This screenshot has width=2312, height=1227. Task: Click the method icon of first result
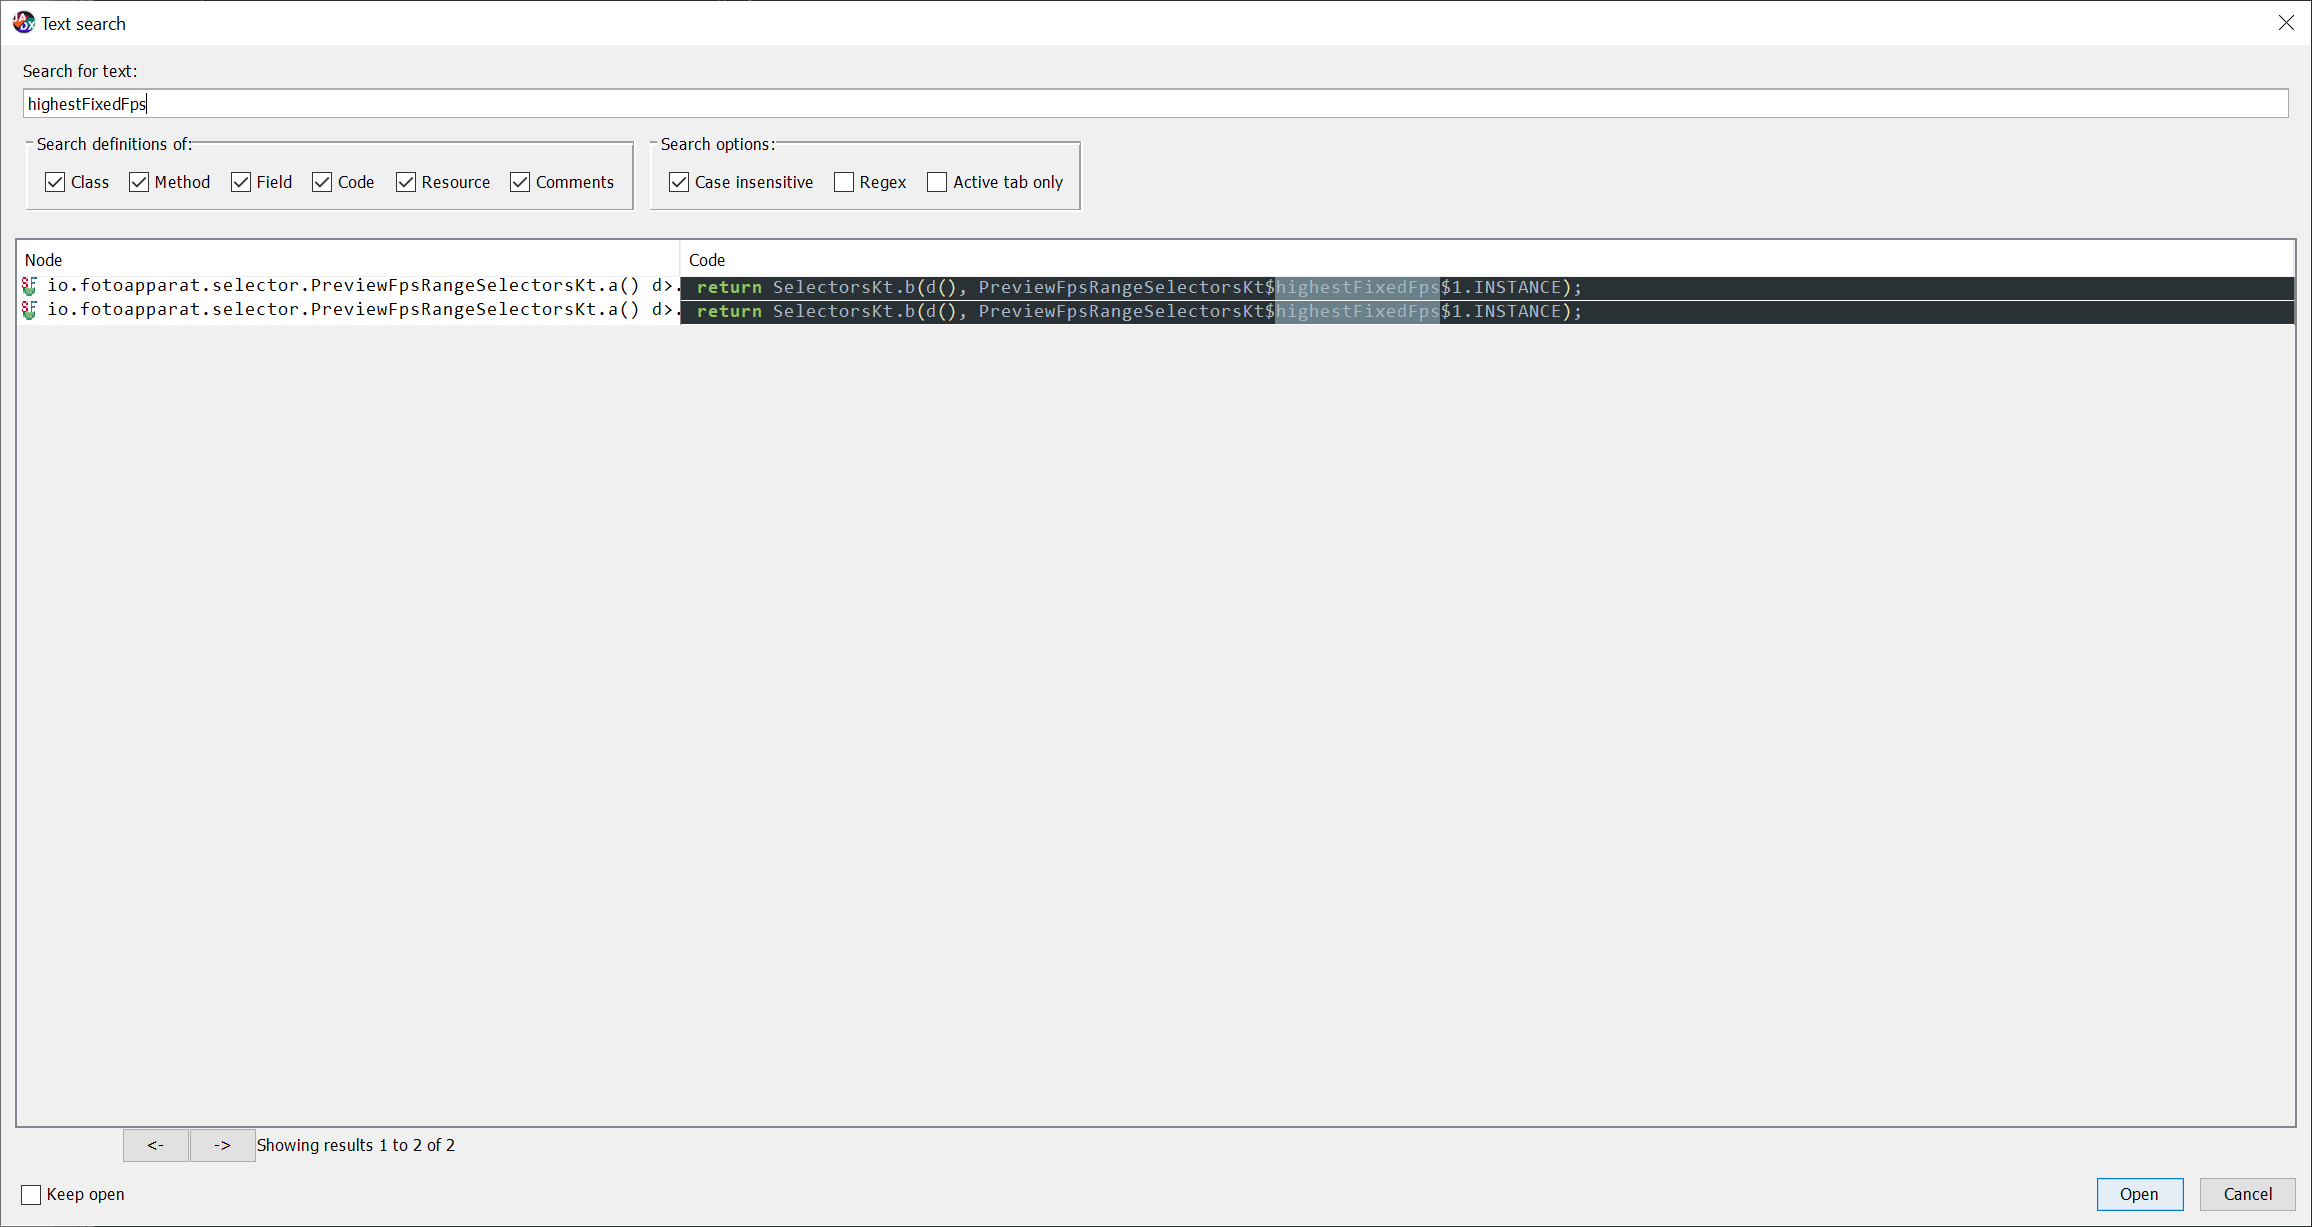point(29,286)
